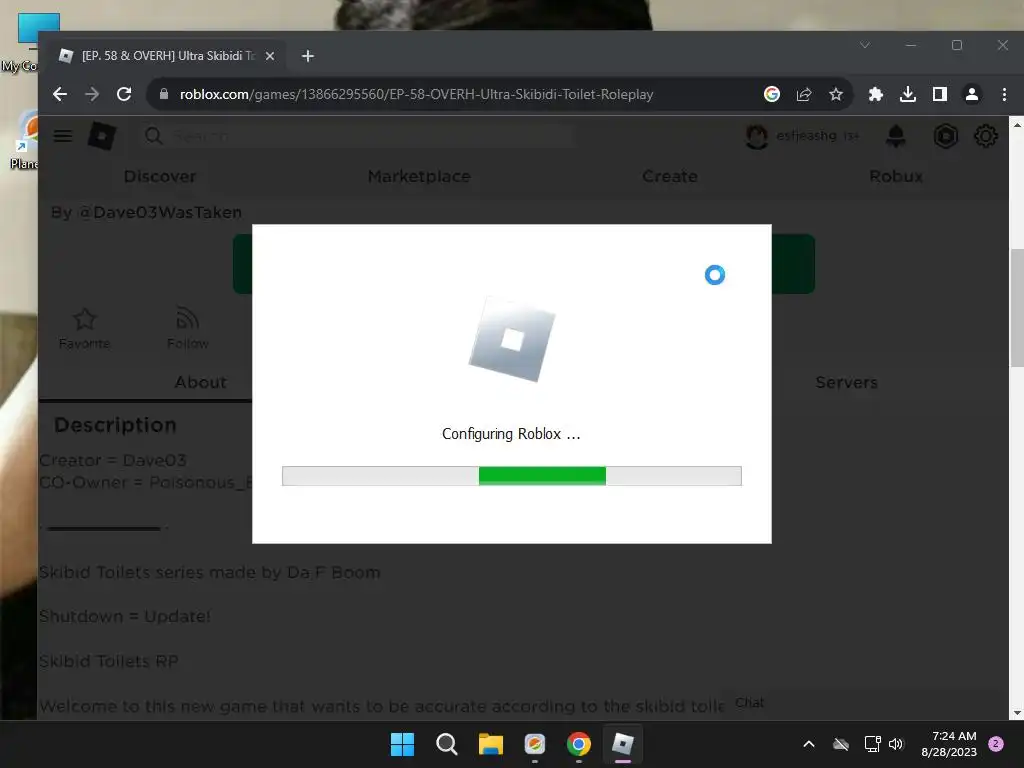Bookmark this tab with the star
Viewport: 1024px width, 768px height.
click(835, 94)
